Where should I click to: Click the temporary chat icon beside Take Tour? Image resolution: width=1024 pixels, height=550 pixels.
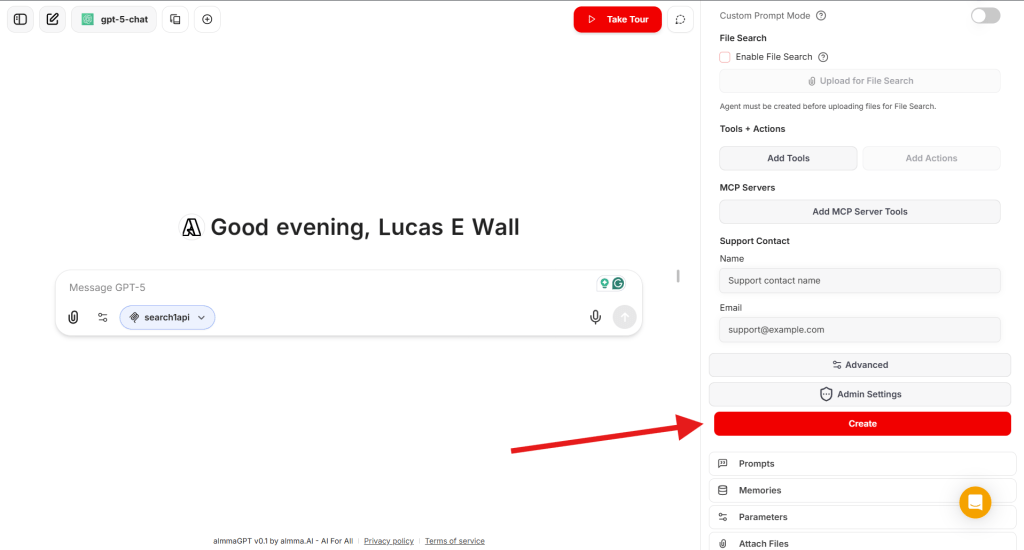click(x=681, y=19)
